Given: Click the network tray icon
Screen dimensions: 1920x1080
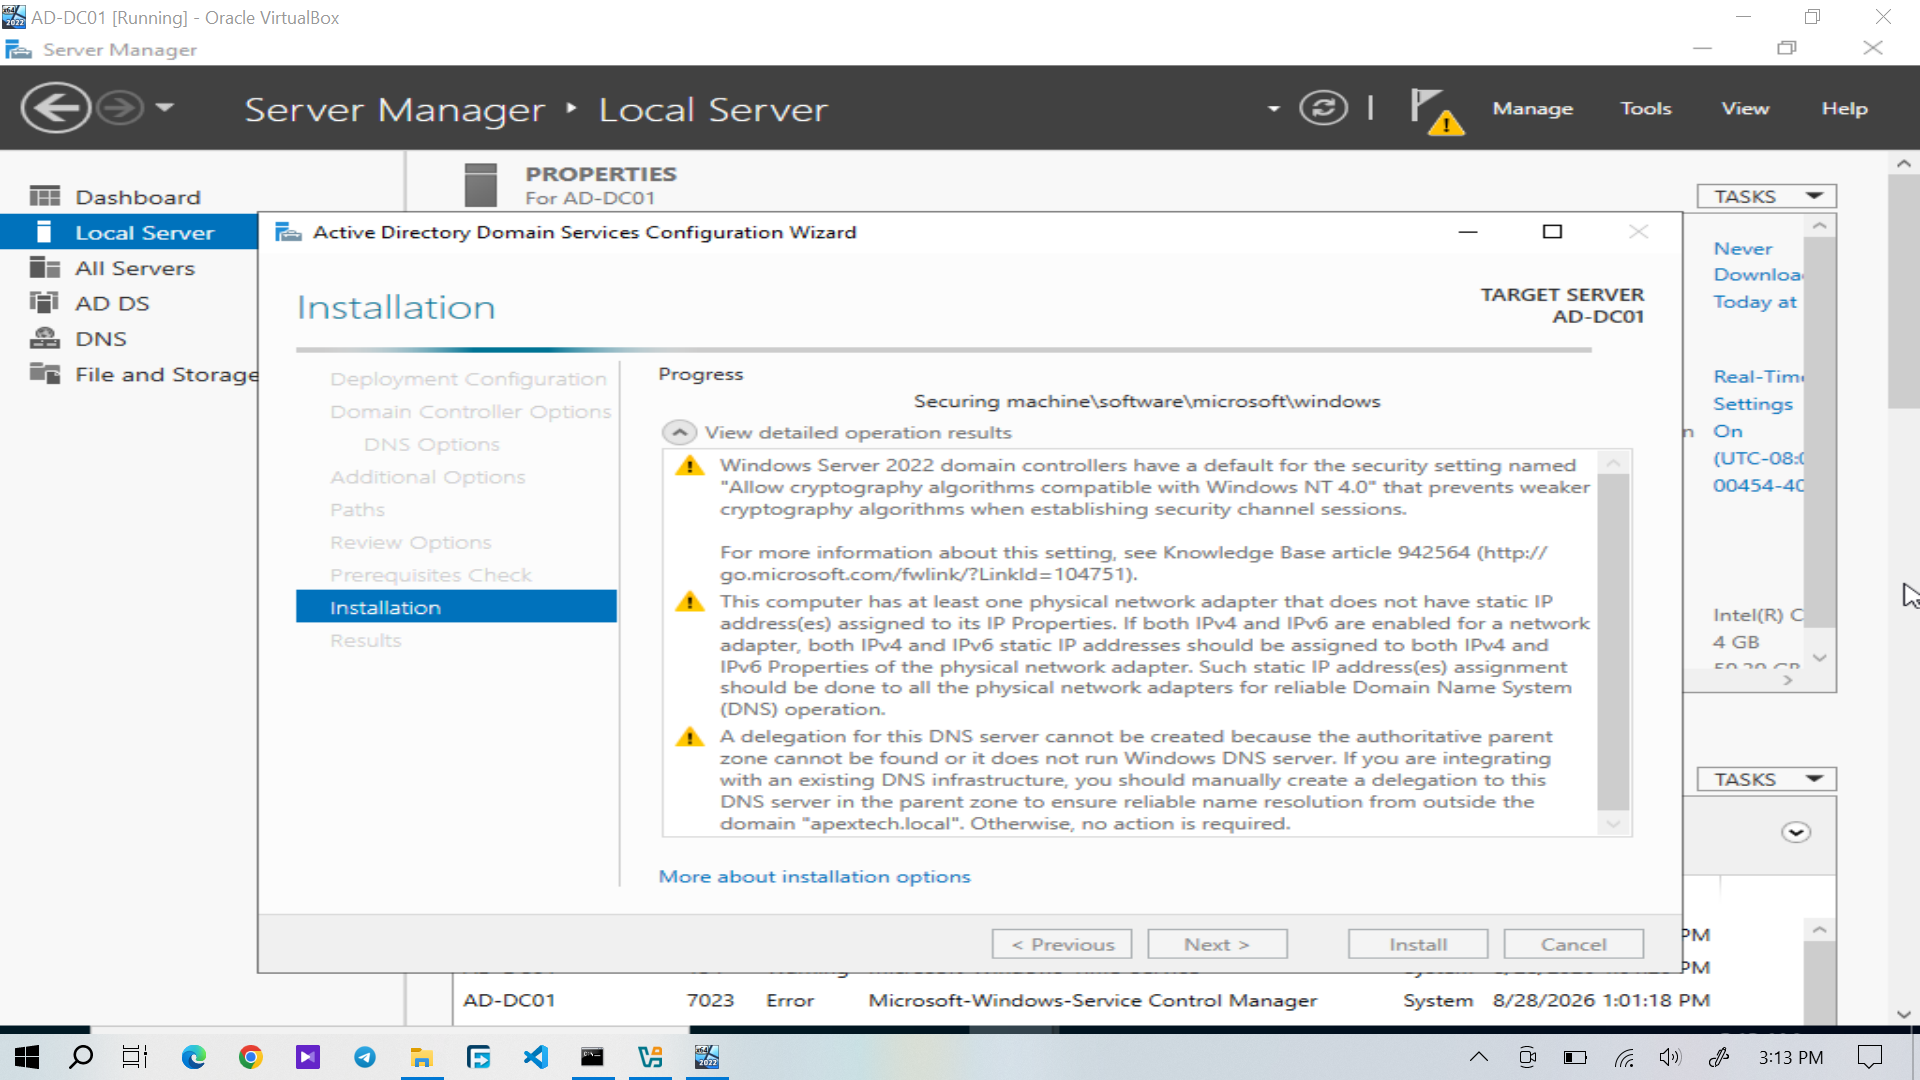Looking at the screenshot, I should 1624,1057.
